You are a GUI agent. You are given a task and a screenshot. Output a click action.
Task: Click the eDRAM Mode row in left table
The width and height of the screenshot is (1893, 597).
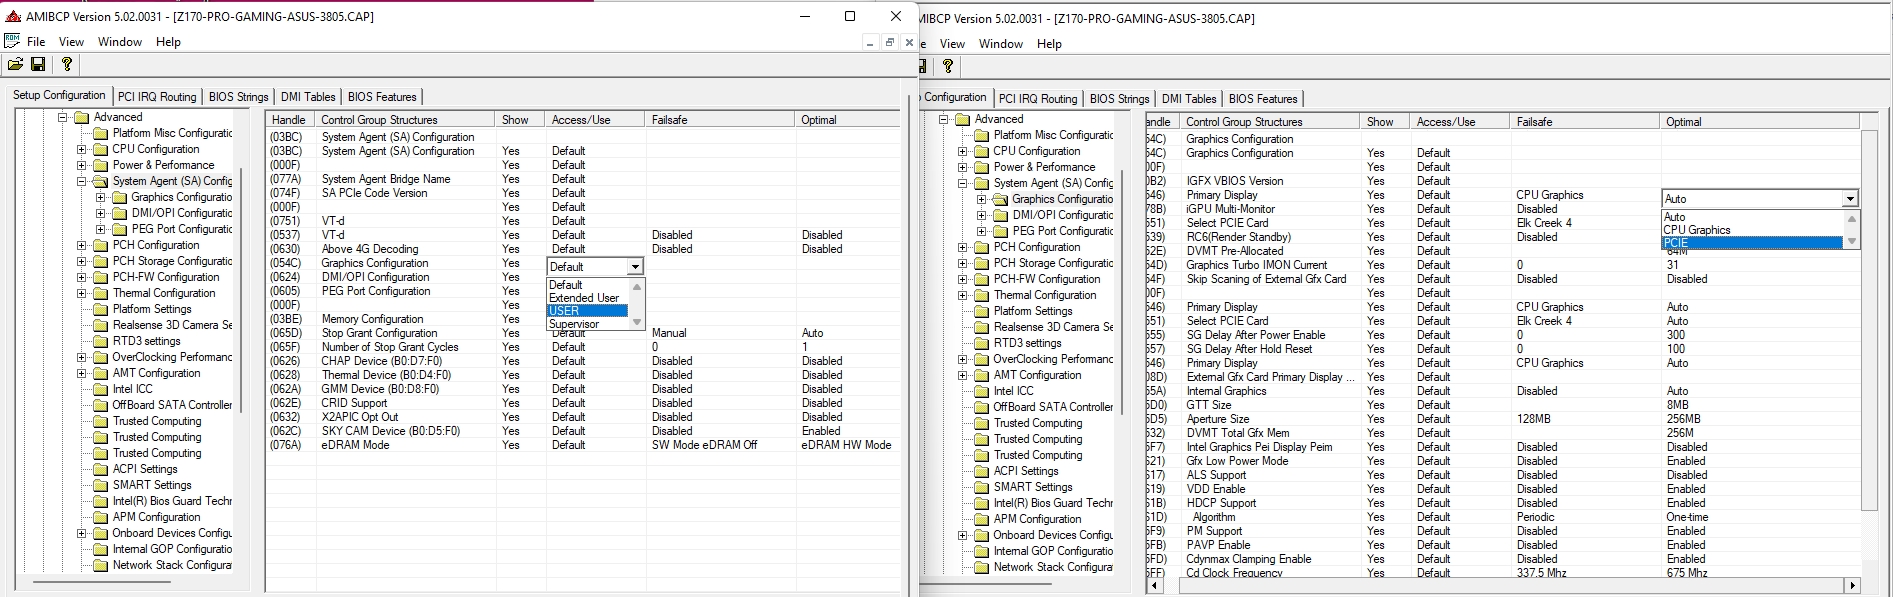point(582,445)
